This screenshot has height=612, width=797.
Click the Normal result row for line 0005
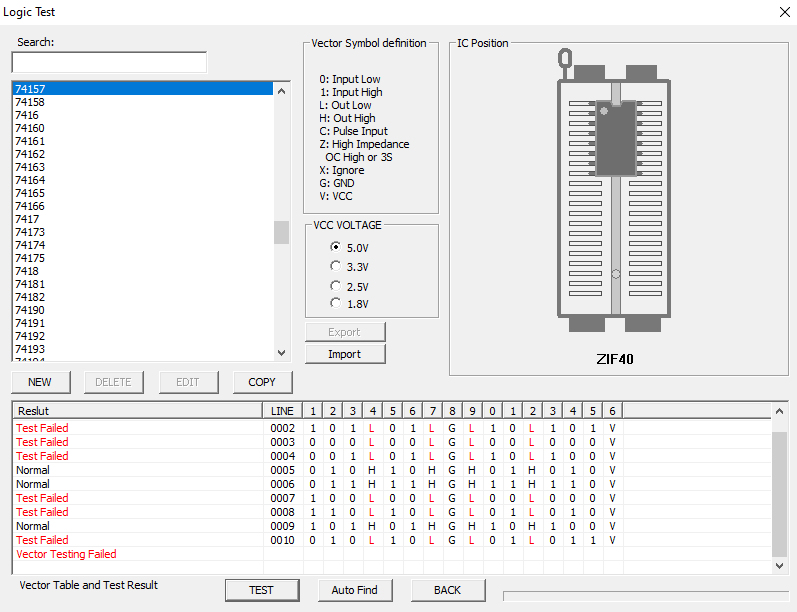pos(392,470)
